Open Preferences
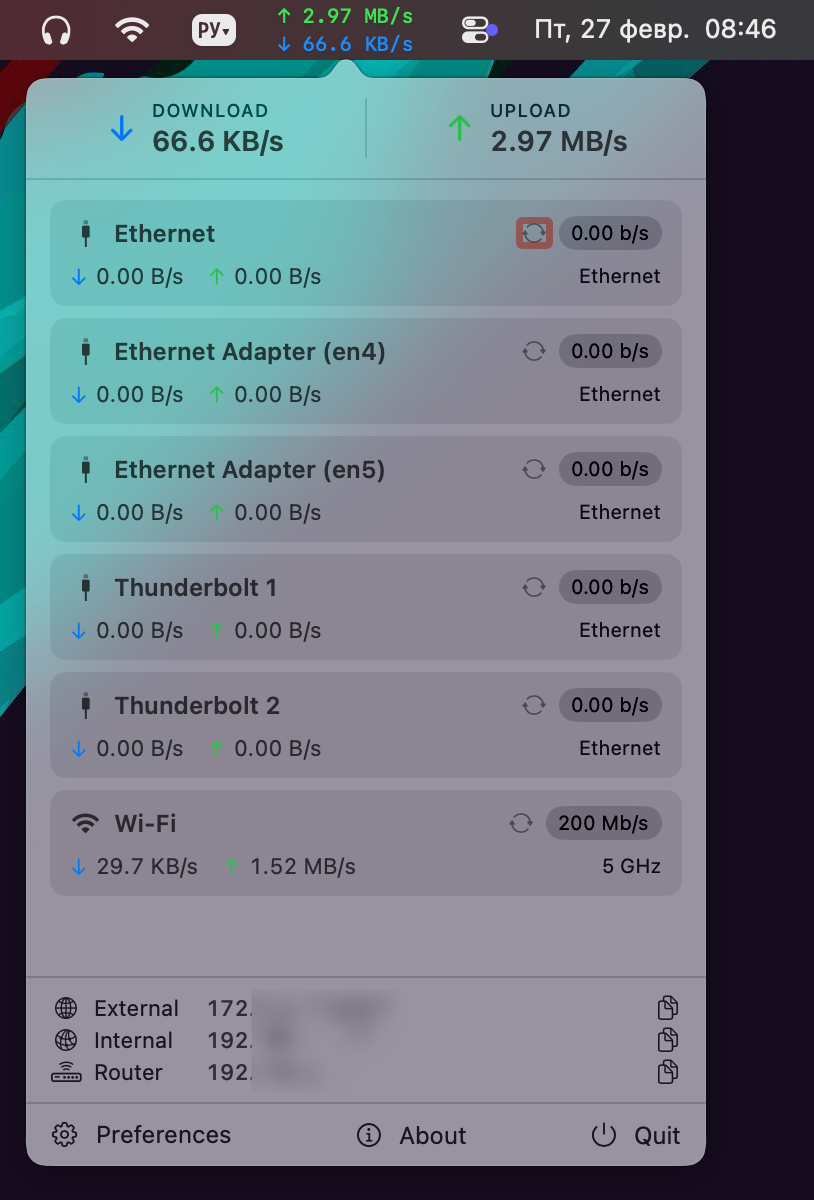 click(142, 1135)
